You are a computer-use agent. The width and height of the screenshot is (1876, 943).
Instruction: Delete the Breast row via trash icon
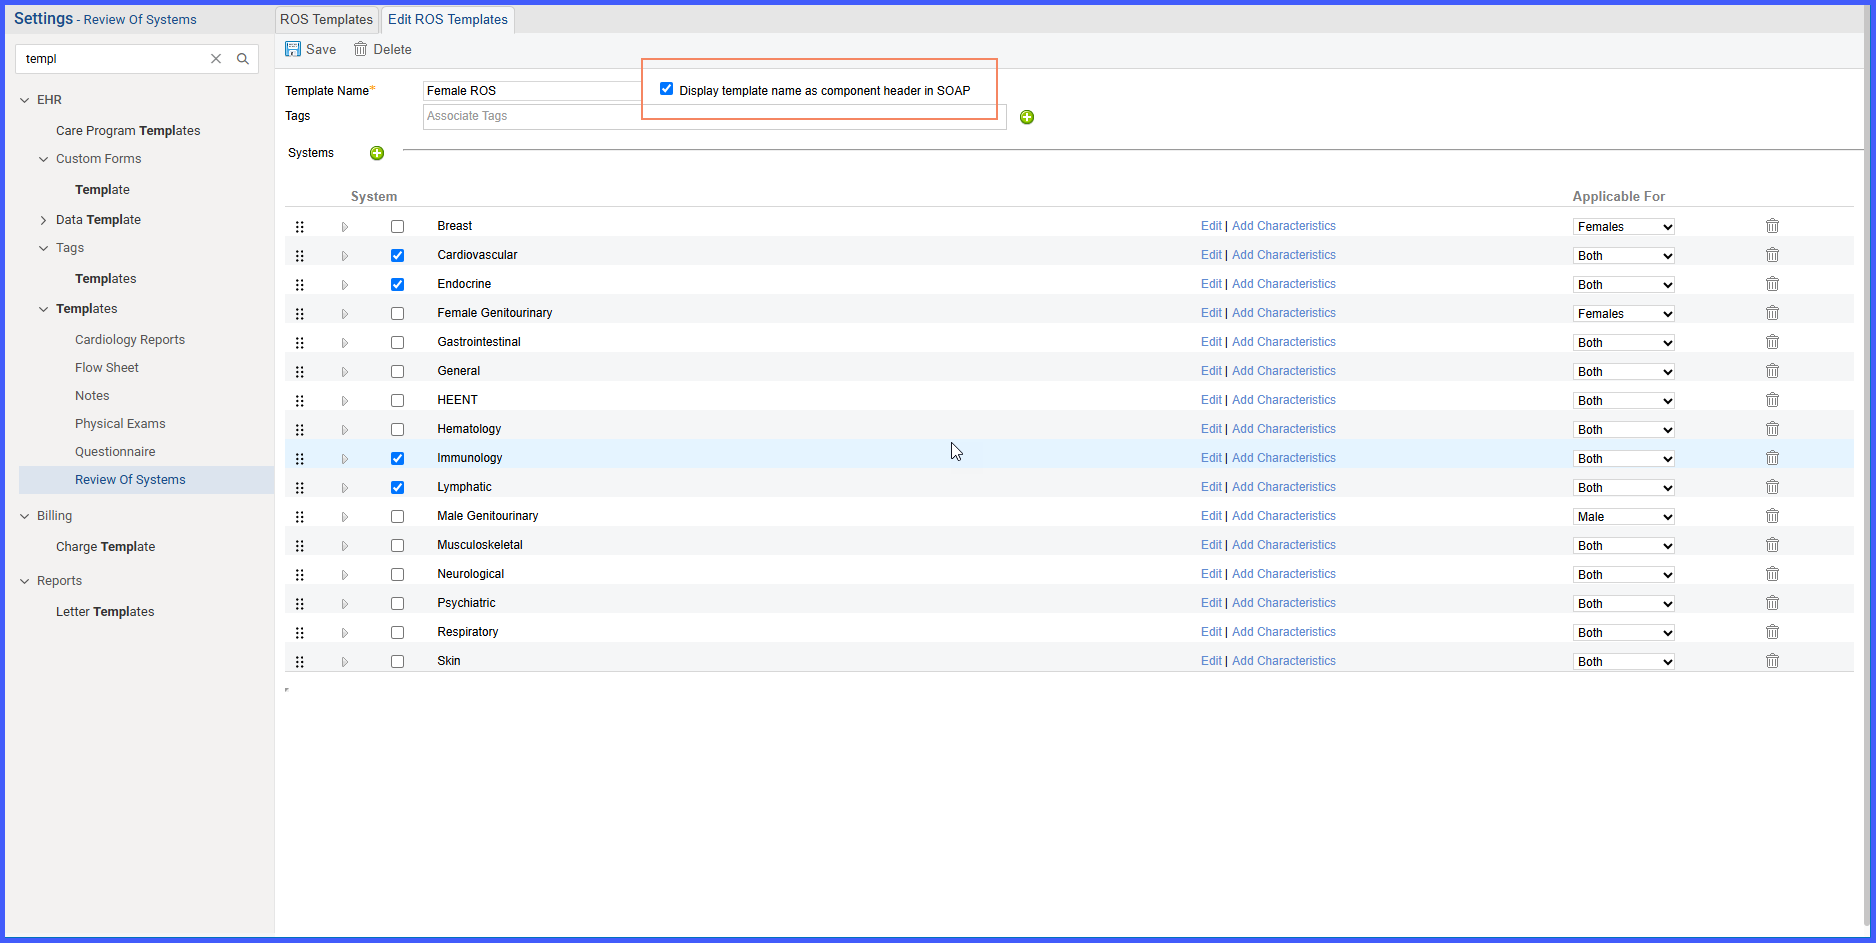(1772, 226)
